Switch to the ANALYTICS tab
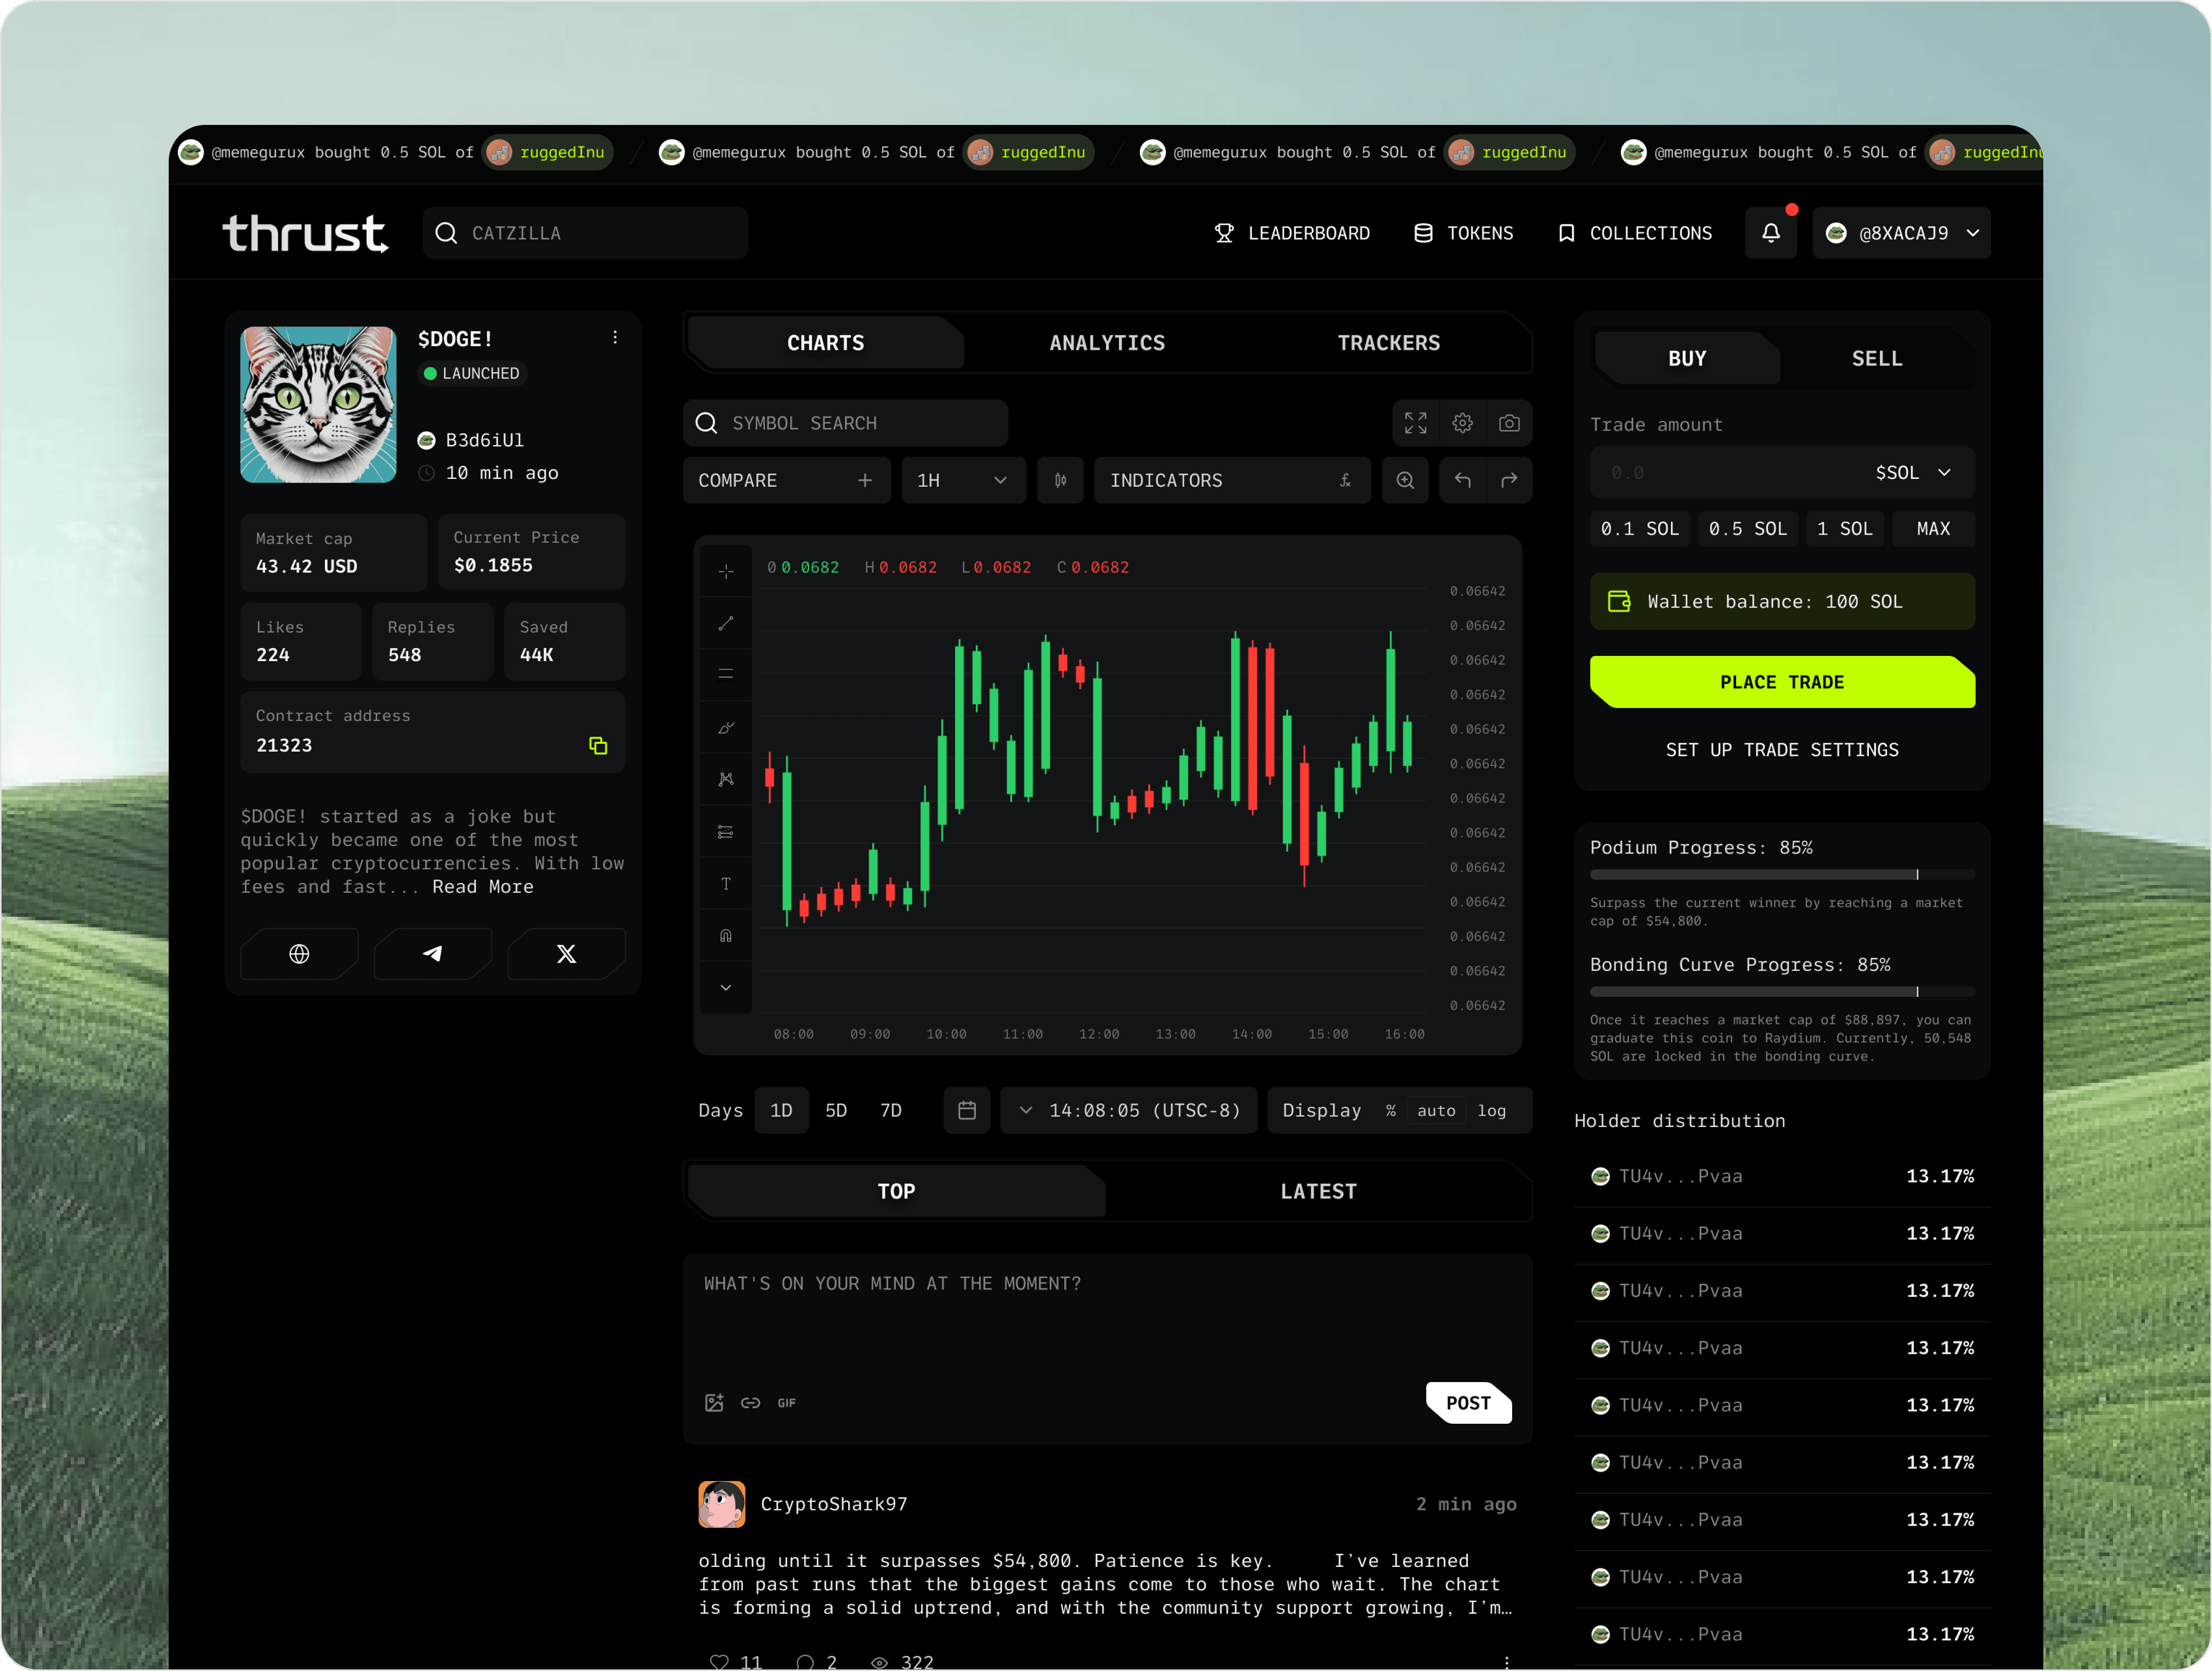2212x1671 pixels. click(x=1107, y=343)
